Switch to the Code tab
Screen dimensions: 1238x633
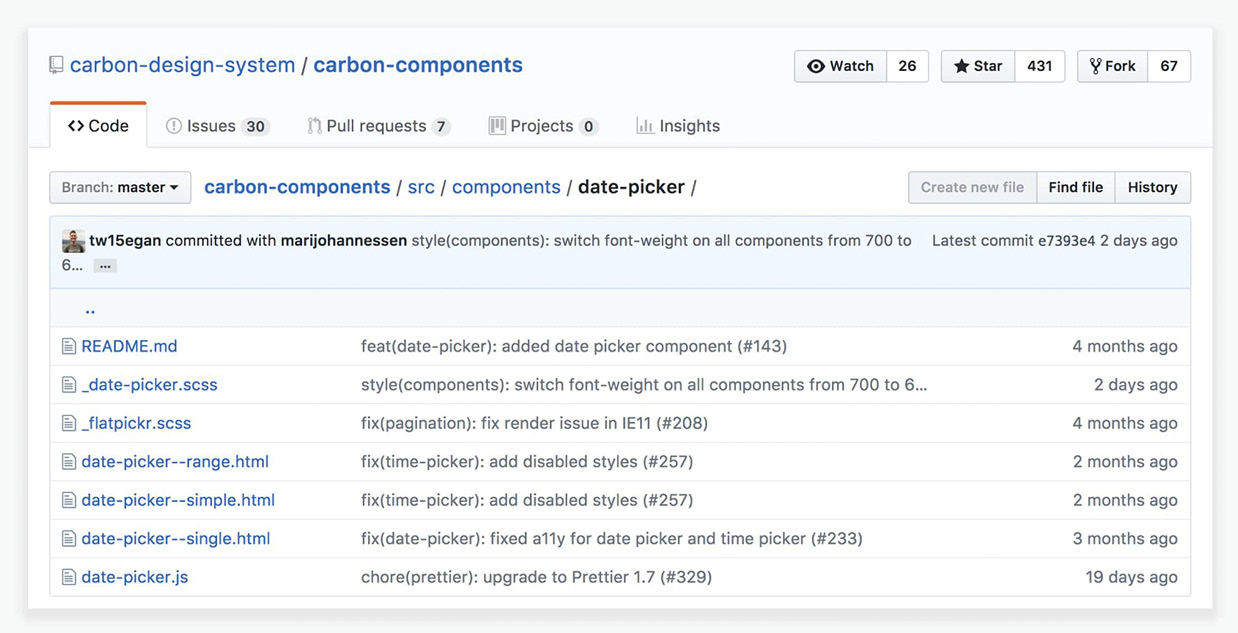pyautogui.click(x=98, y=126)
